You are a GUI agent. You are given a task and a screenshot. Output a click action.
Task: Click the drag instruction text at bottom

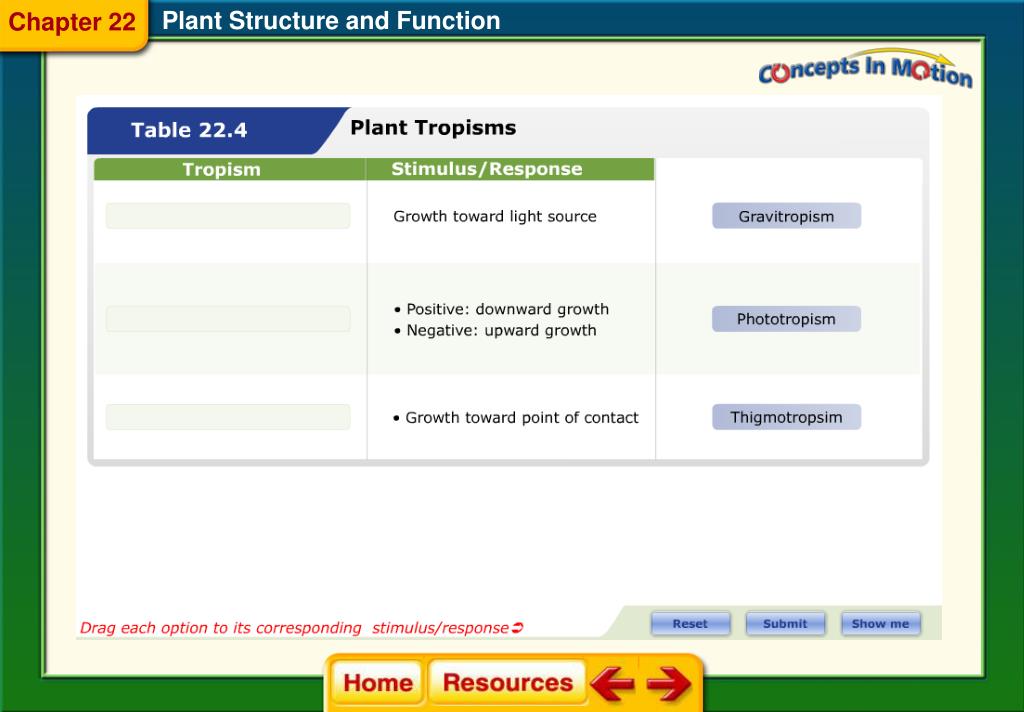(x=301, y=628)
